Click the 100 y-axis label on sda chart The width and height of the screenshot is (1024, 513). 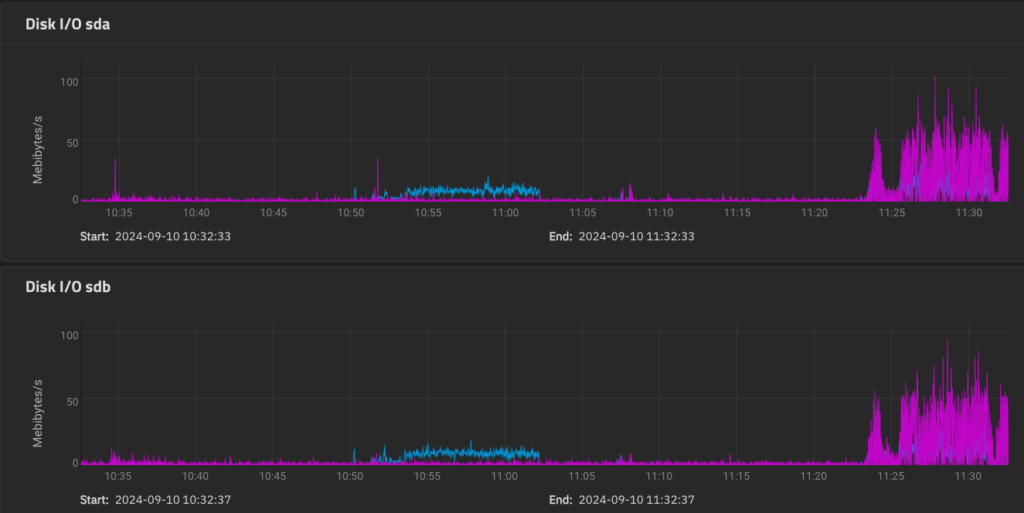click(x=68, y=80)
